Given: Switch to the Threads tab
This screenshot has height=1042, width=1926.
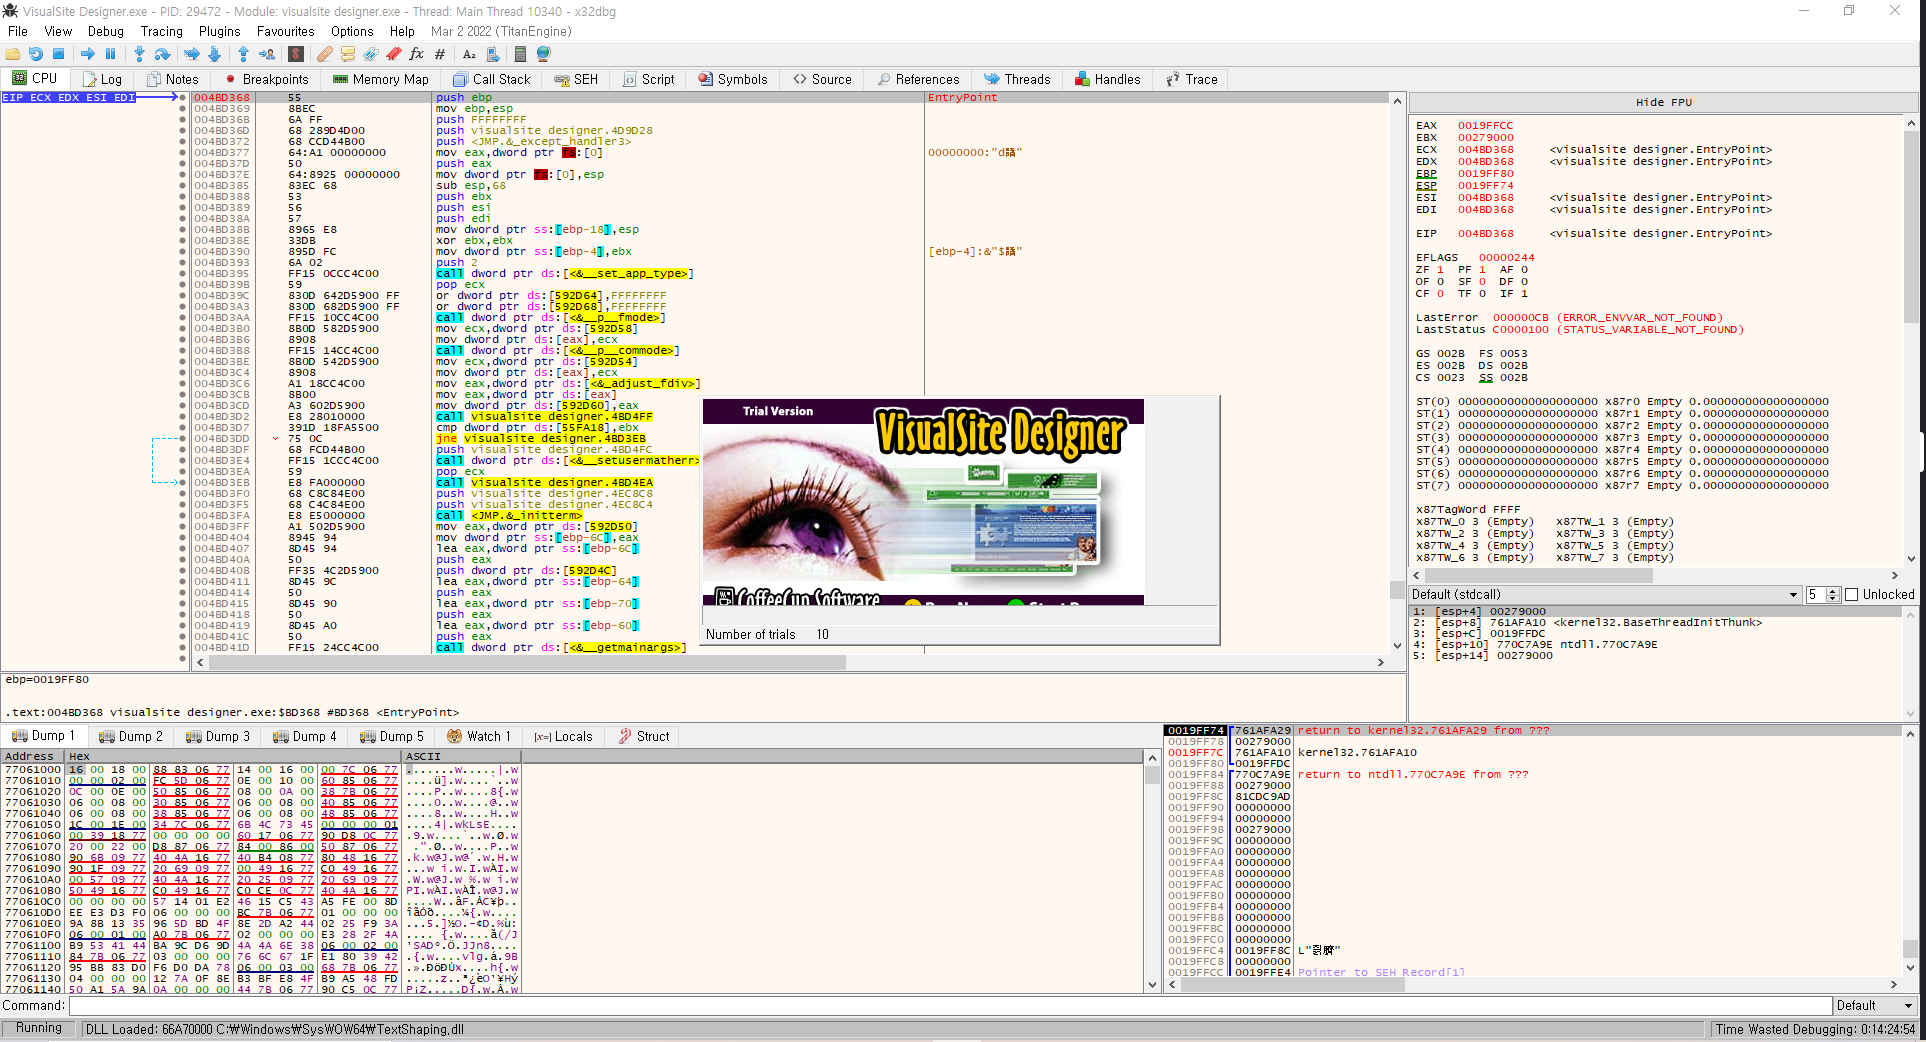Looking at the screenshot, I should tap(1017, 79).
